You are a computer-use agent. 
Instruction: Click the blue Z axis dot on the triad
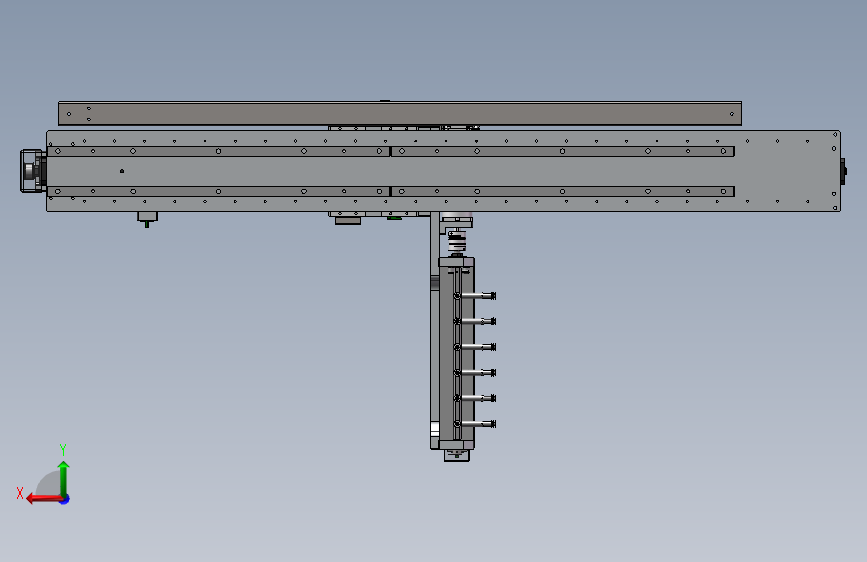click(65, 499)
